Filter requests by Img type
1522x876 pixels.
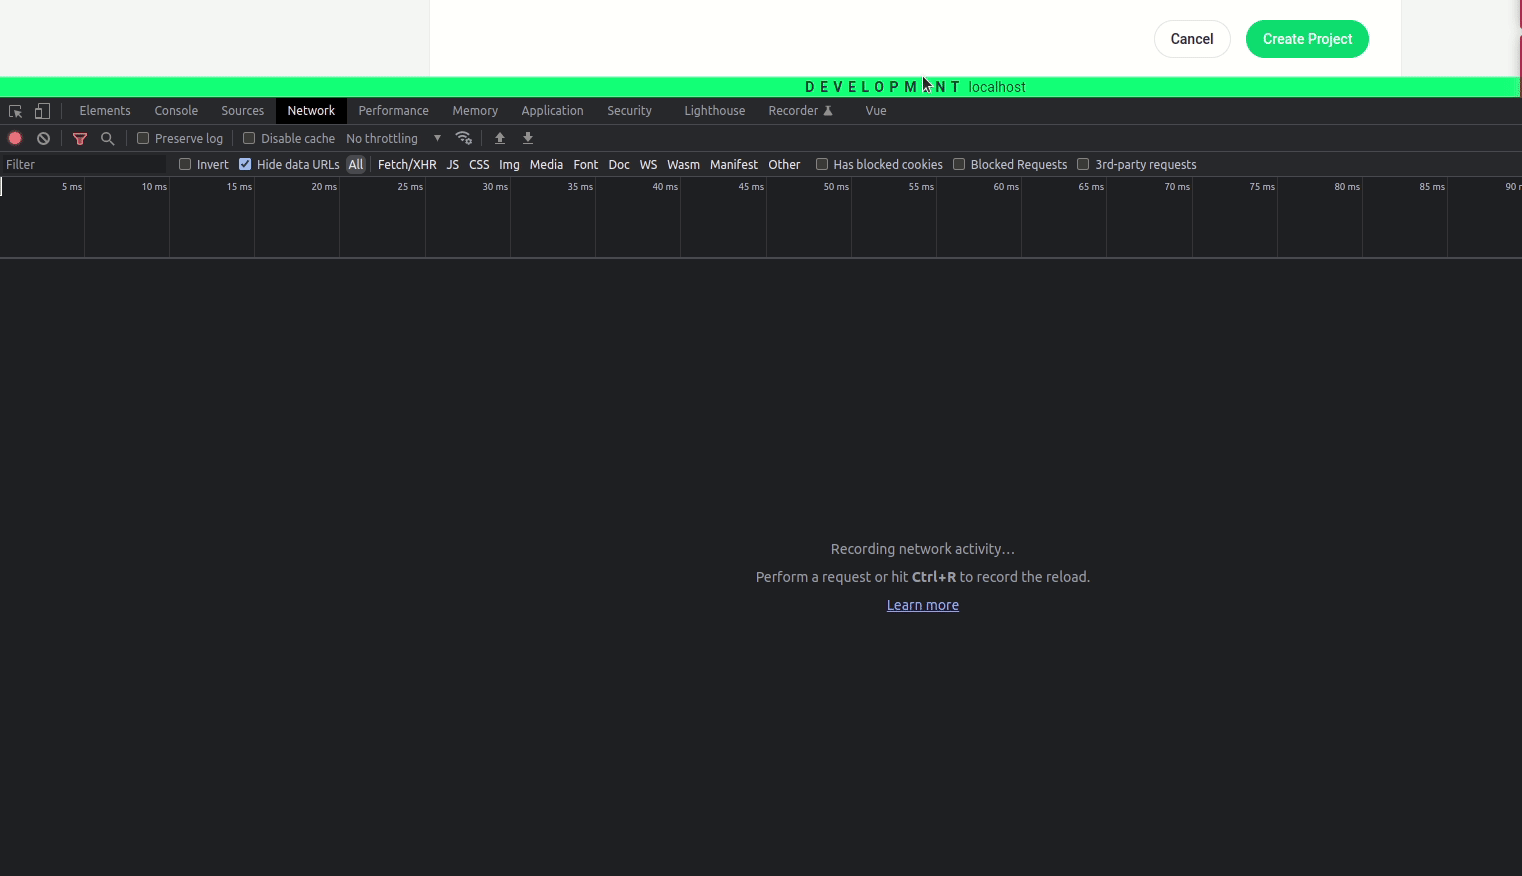pos(509,164)
